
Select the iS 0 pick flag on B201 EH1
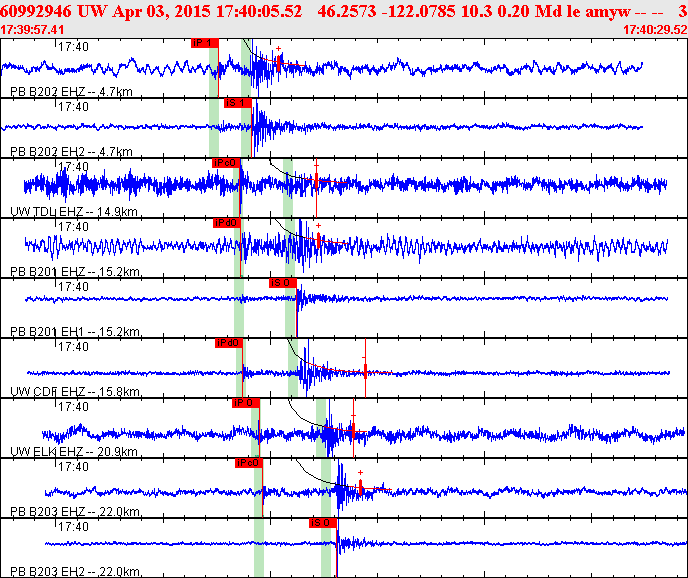coord(283,283)
